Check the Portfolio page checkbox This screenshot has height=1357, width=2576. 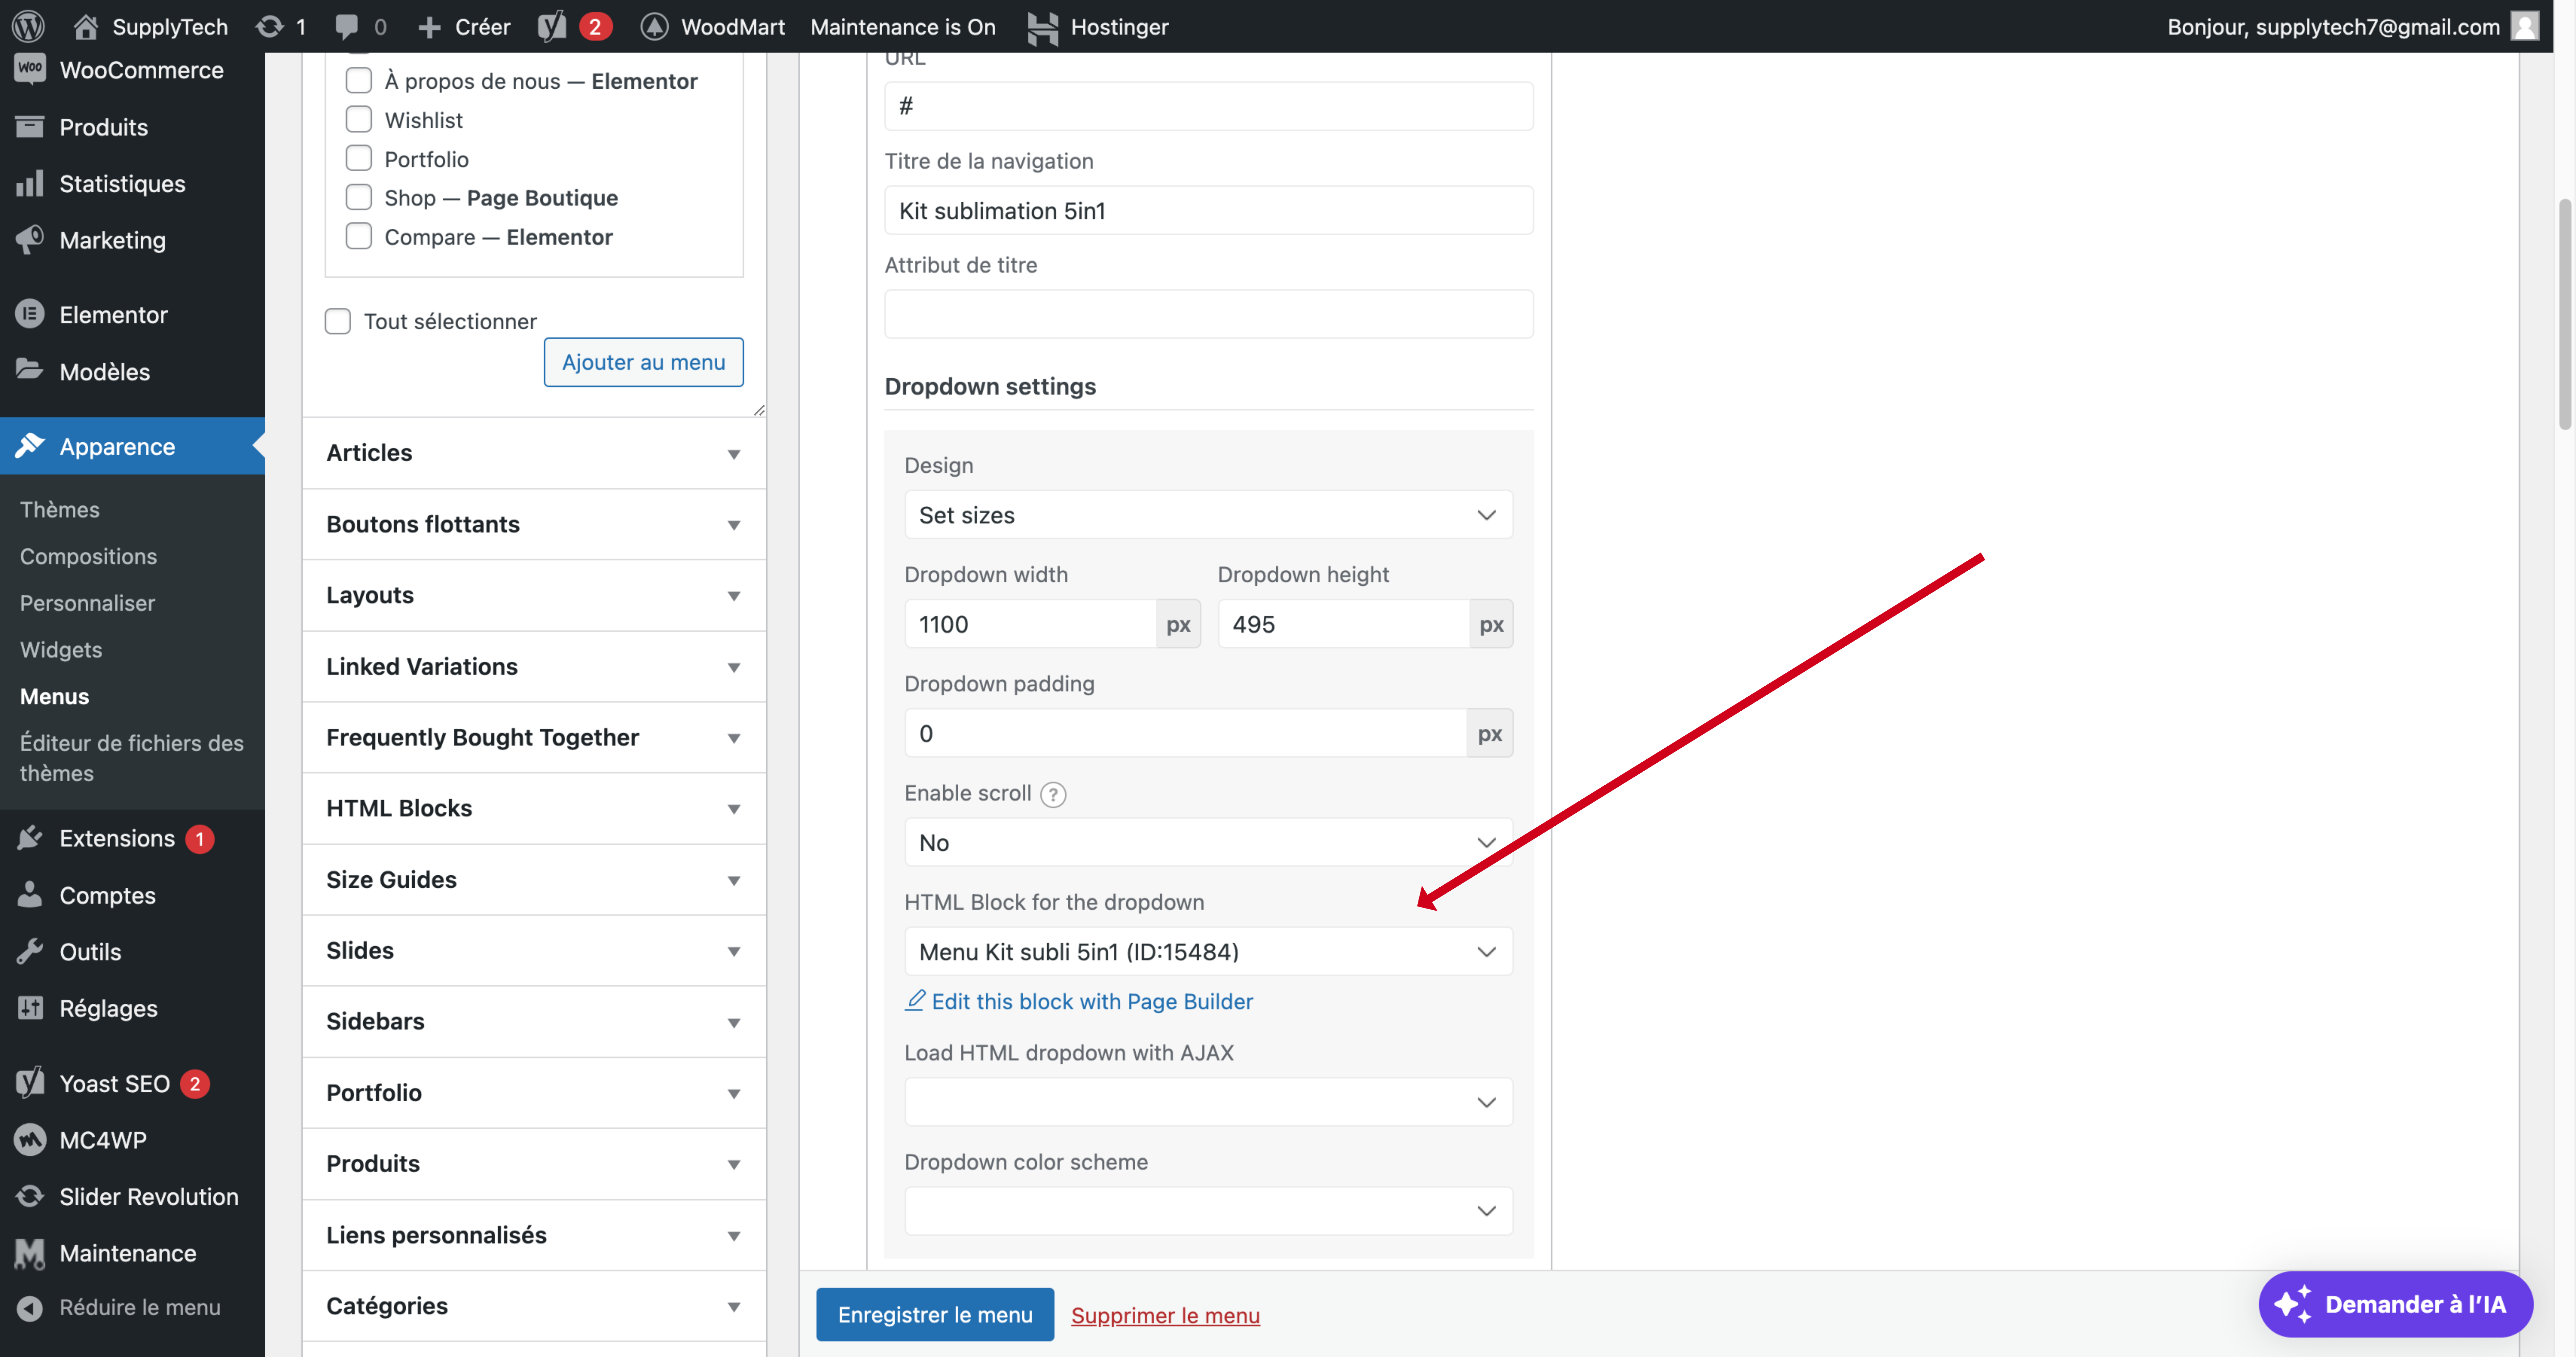(x=359, y=158)
